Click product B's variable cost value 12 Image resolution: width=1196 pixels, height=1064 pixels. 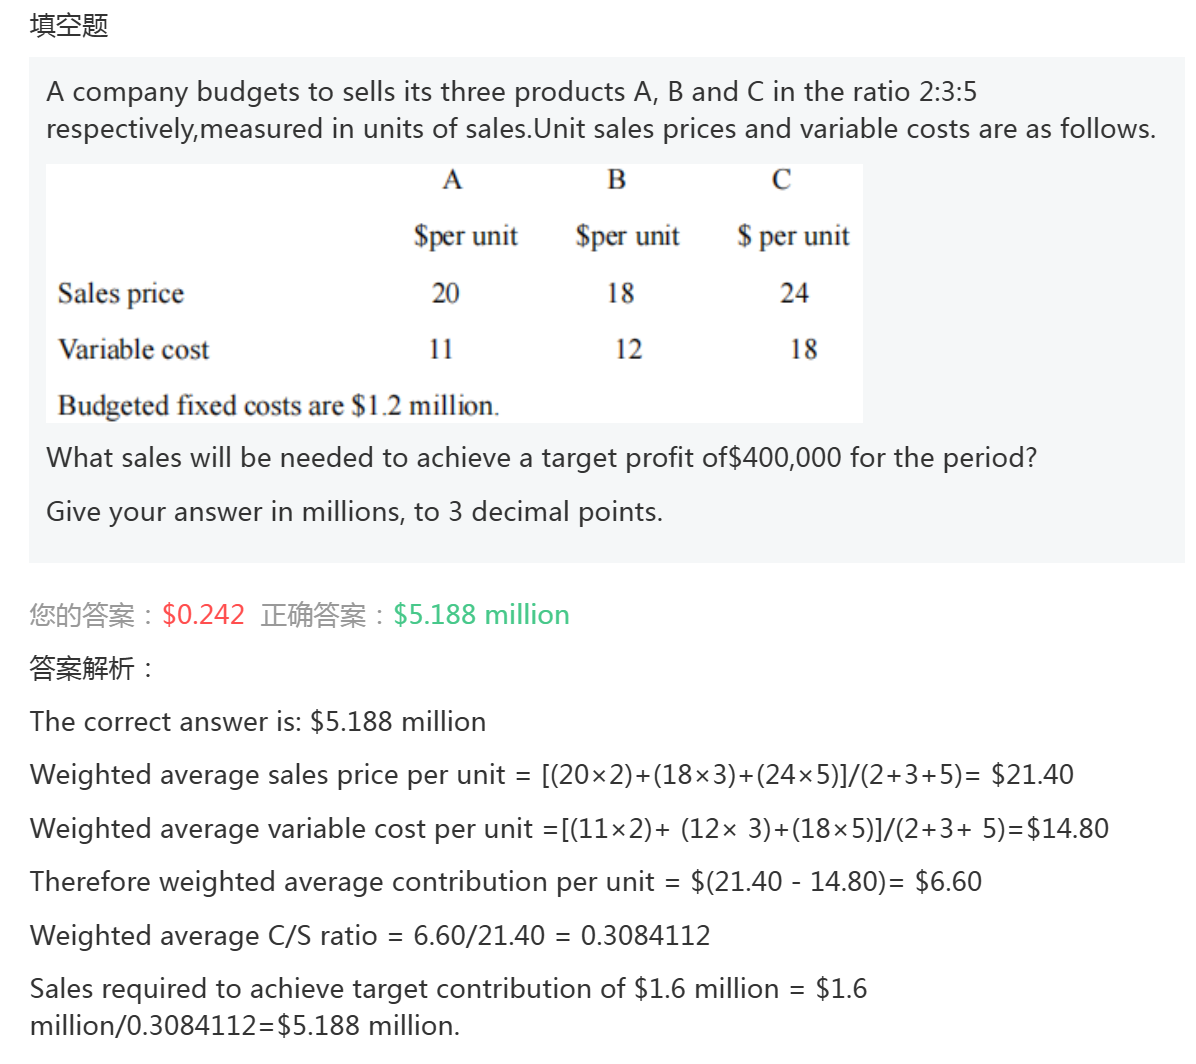(x=628, y=349)
